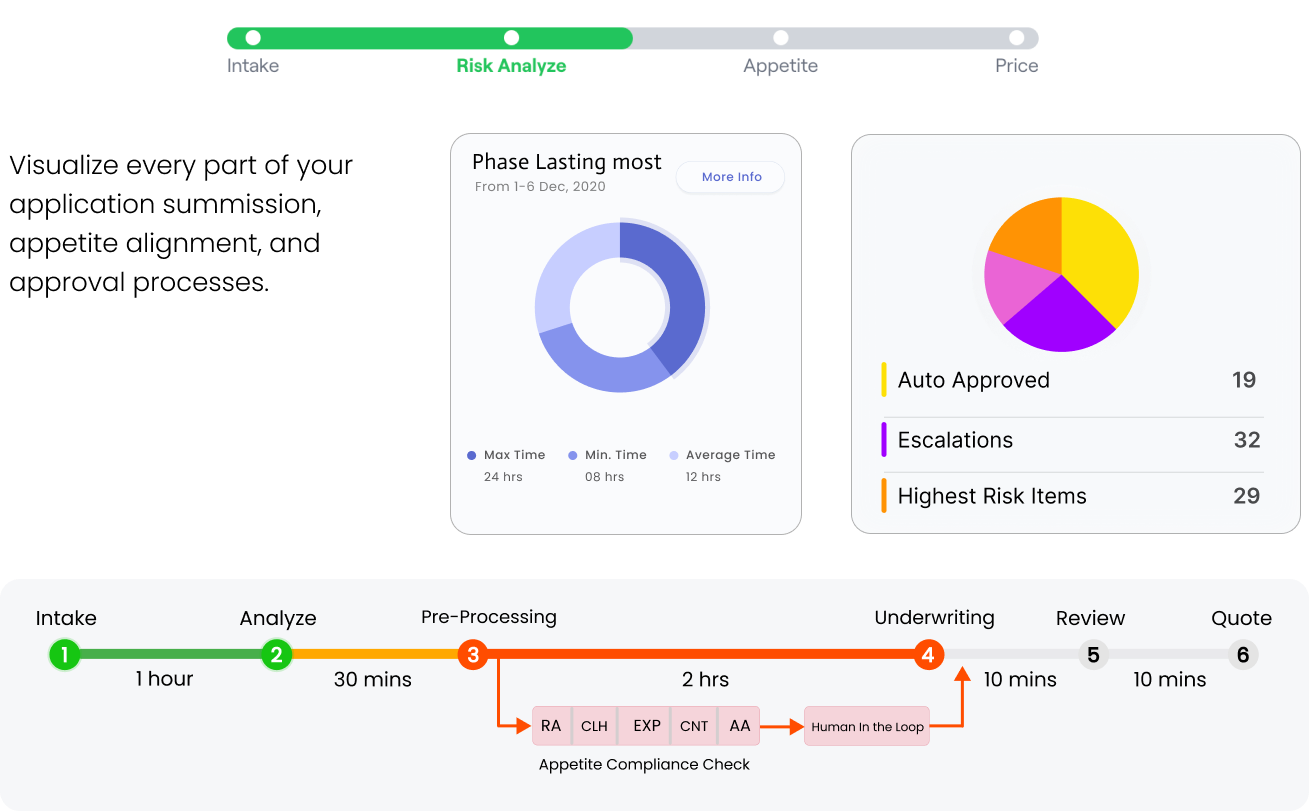1309x811 pixels.
Task: Click the Human In the Loop box
Action: click(867, 727)
